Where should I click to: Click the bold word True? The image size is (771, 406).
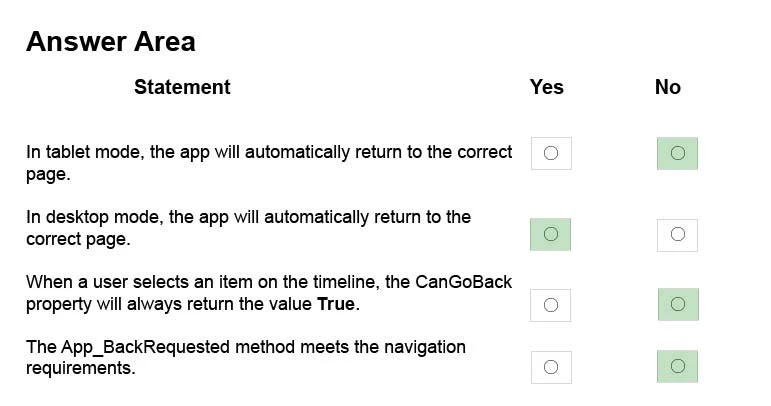335,304
